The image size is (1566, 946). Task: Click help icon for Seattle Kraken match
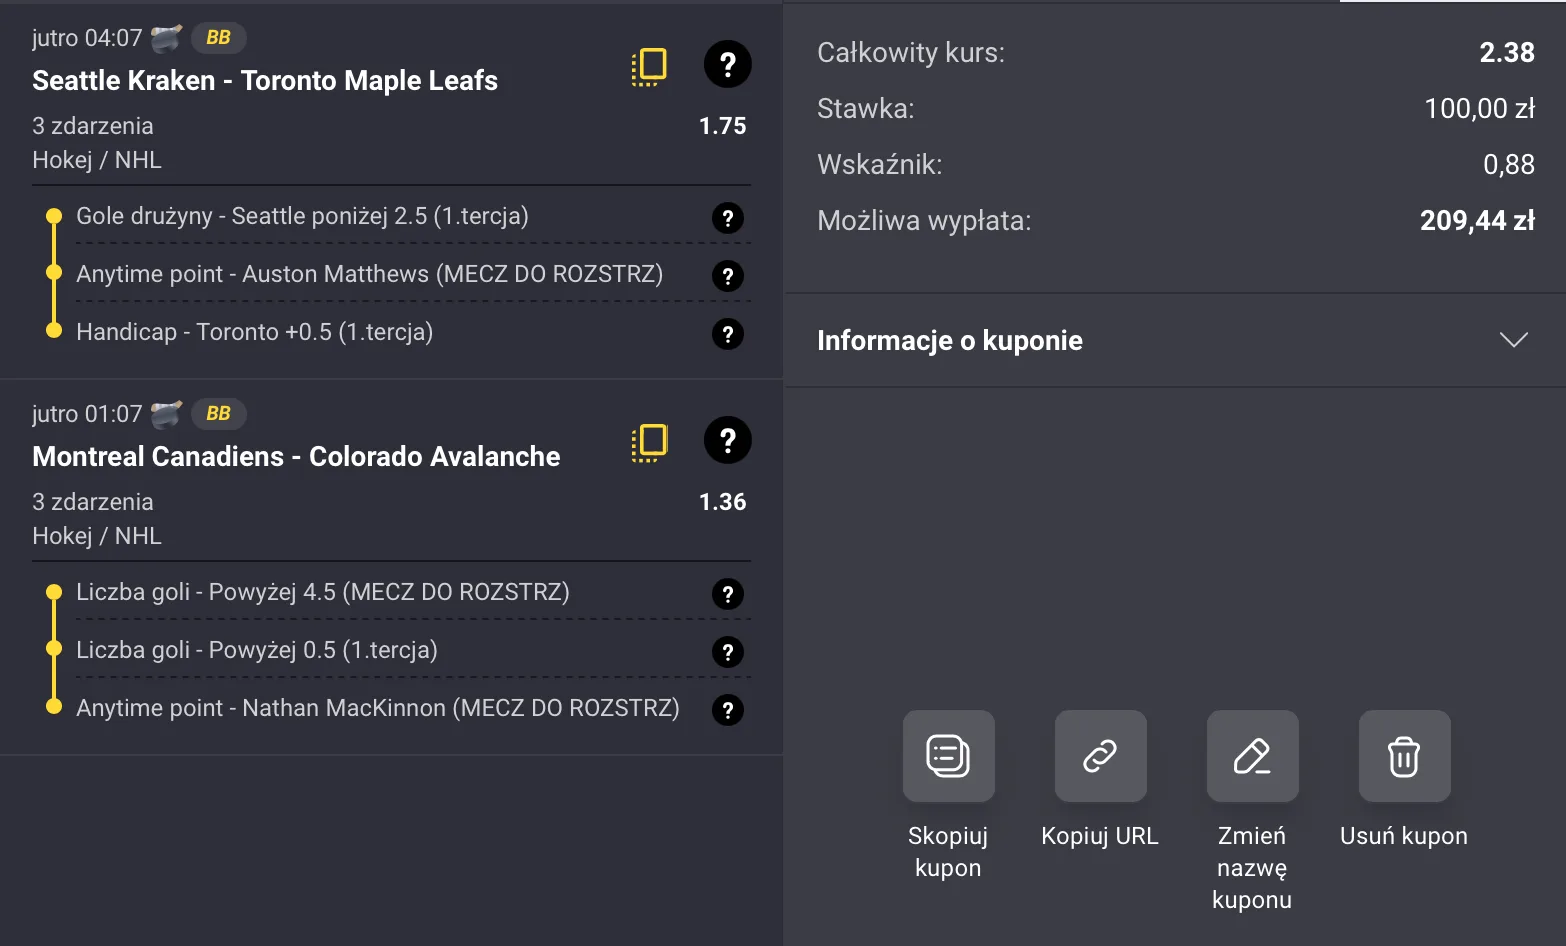pyautogui.click(x=727, y=65)
